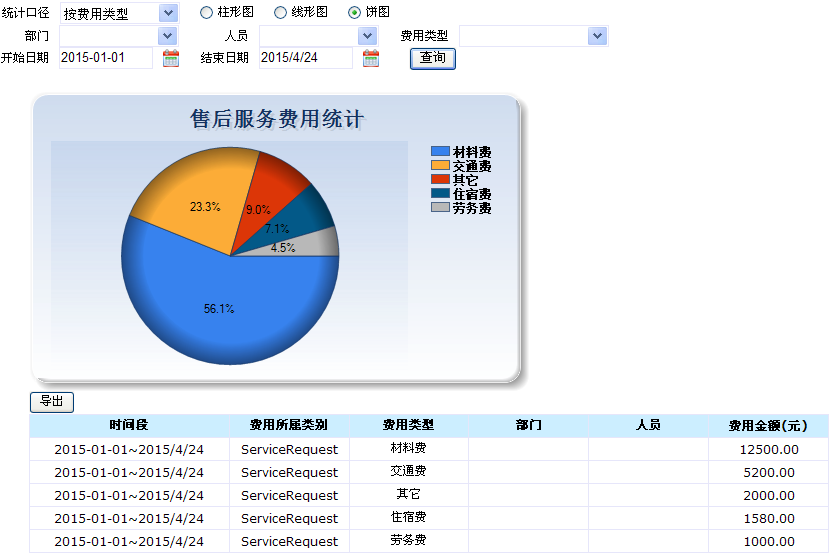835x558 pixels.
Task: Click the 其它 legend color swatch
Action: pos(440,179)
